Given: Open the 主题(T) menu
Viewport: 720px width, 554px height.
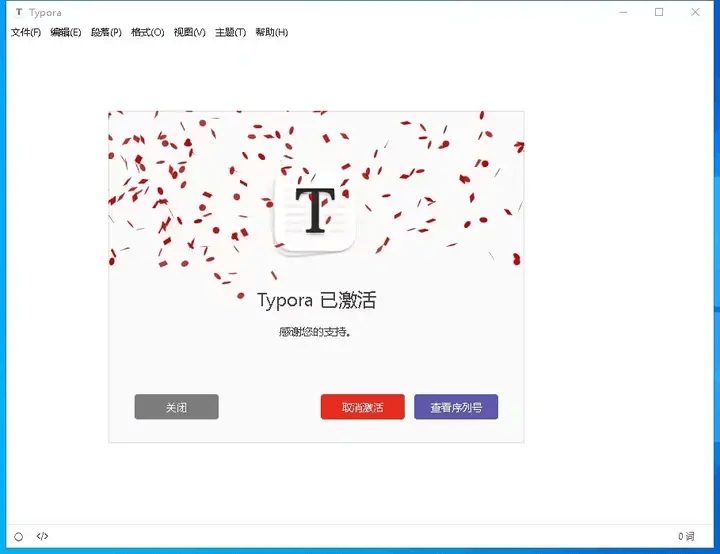Looking at the screenshot, I should click(231, 32).
